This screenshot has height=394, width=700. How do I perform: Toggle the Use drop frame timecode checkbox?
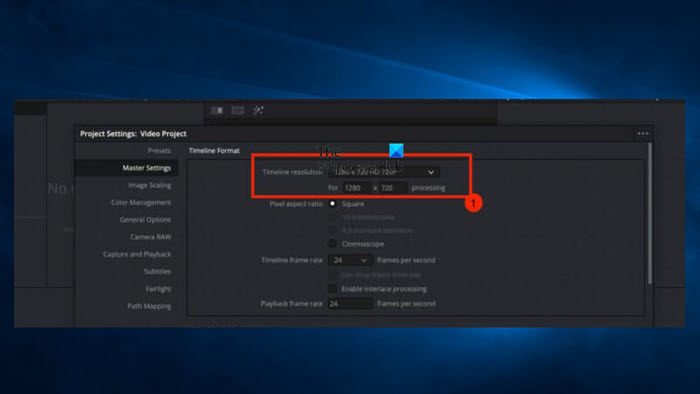tap(333, 275)
